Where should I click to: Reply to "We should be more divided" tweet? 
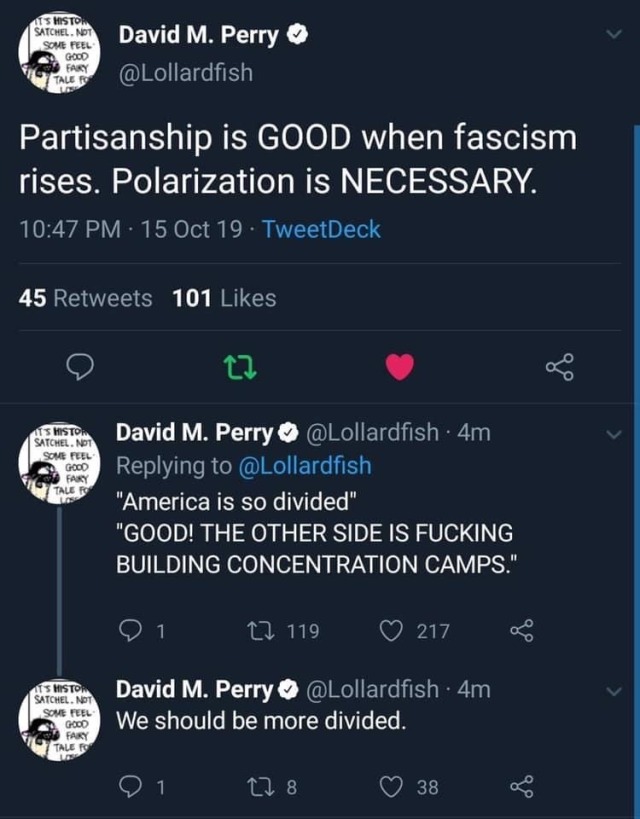click(x=132, y=787)
